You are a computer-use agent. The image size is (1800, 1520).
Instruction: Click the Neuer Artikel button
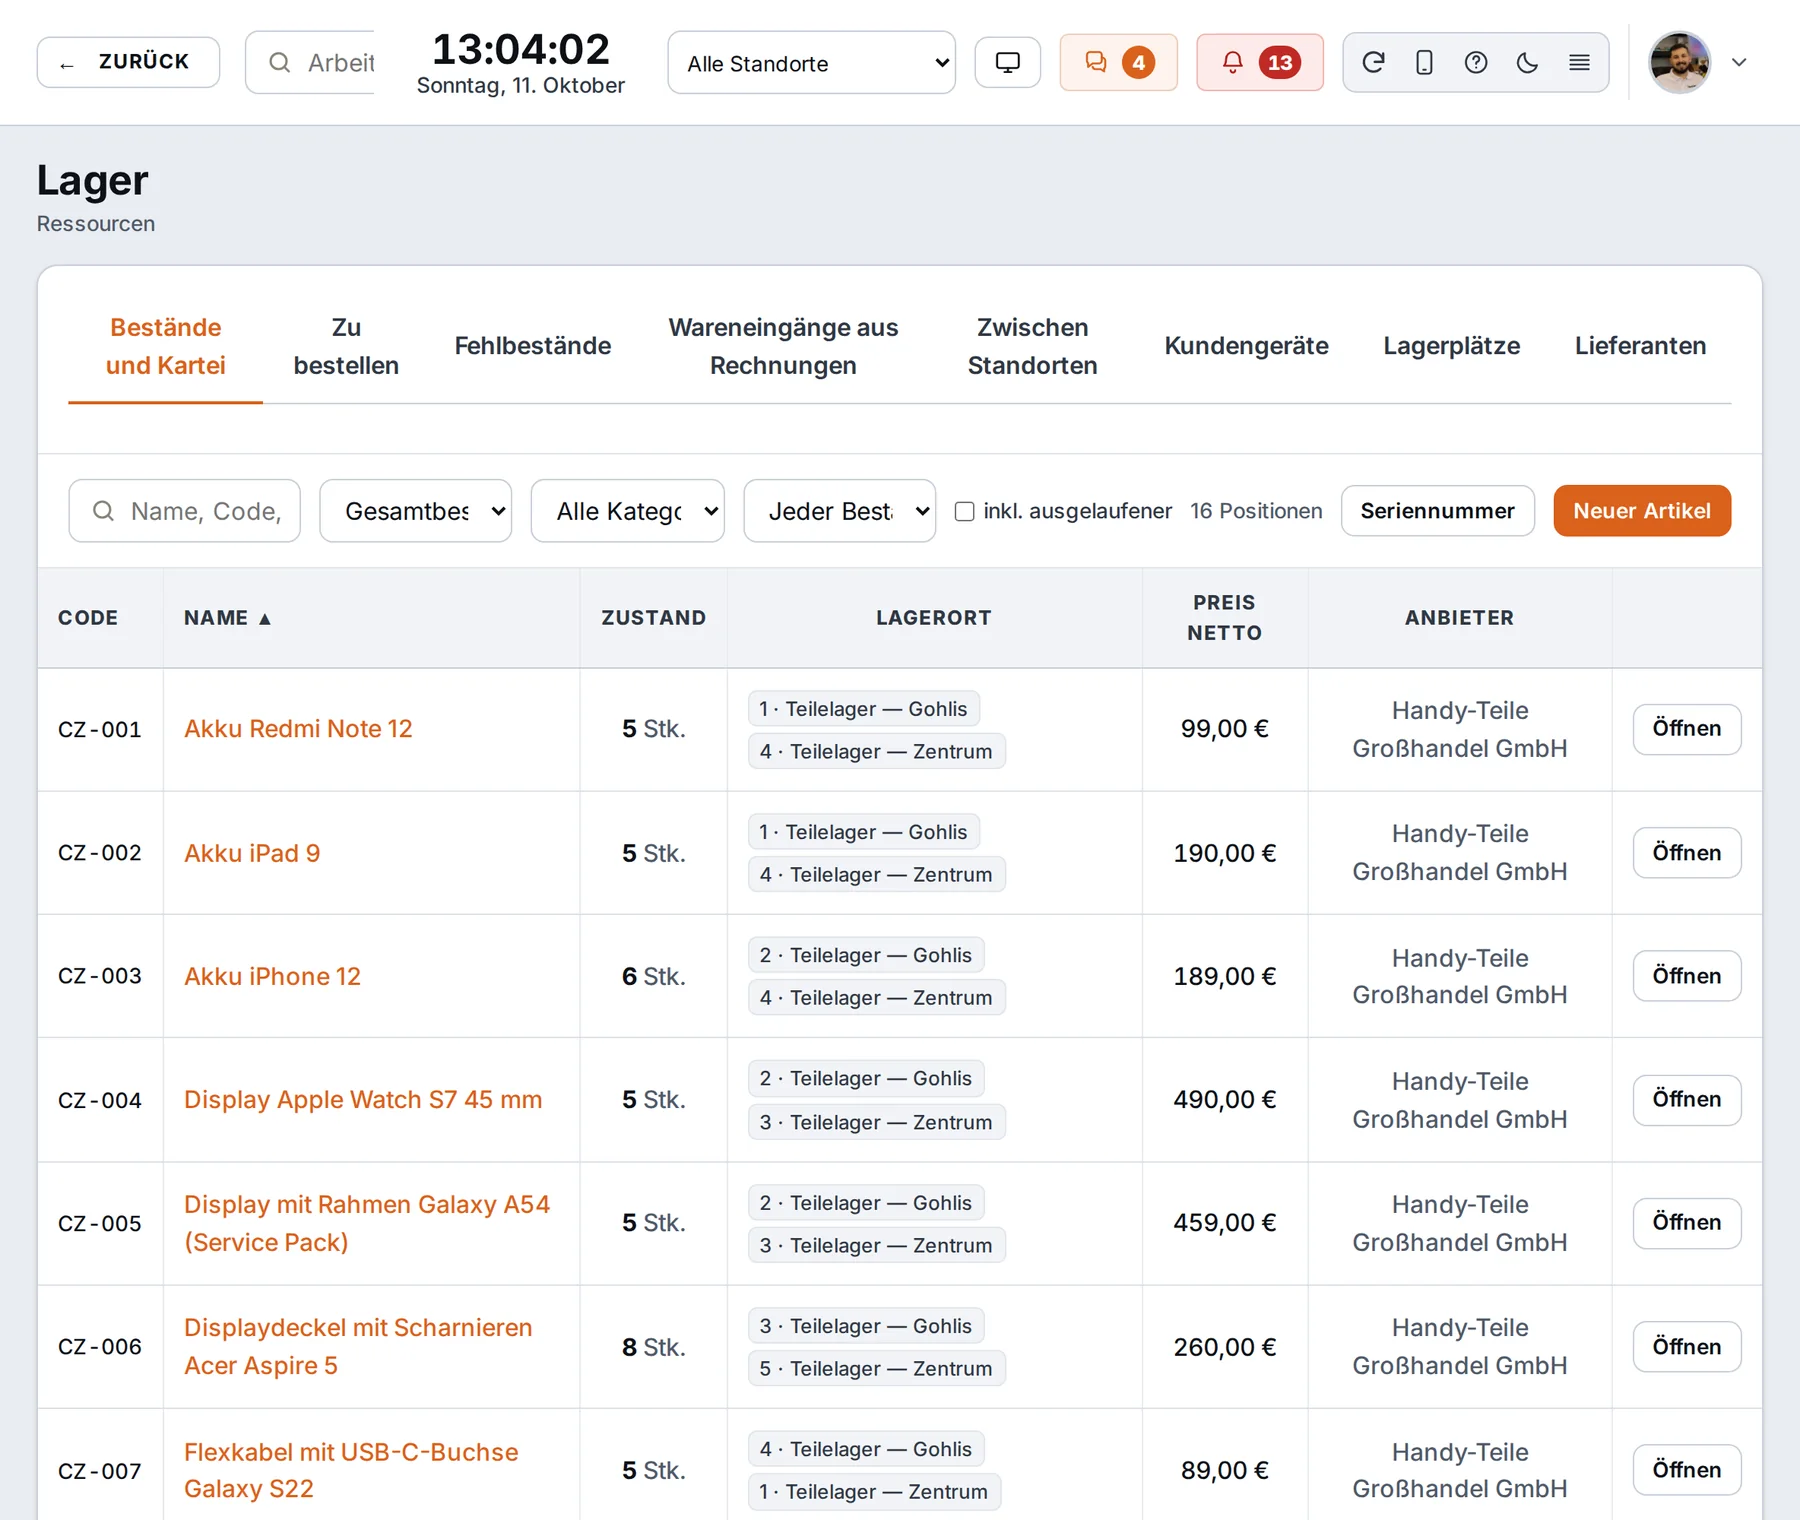[1641, 511]
